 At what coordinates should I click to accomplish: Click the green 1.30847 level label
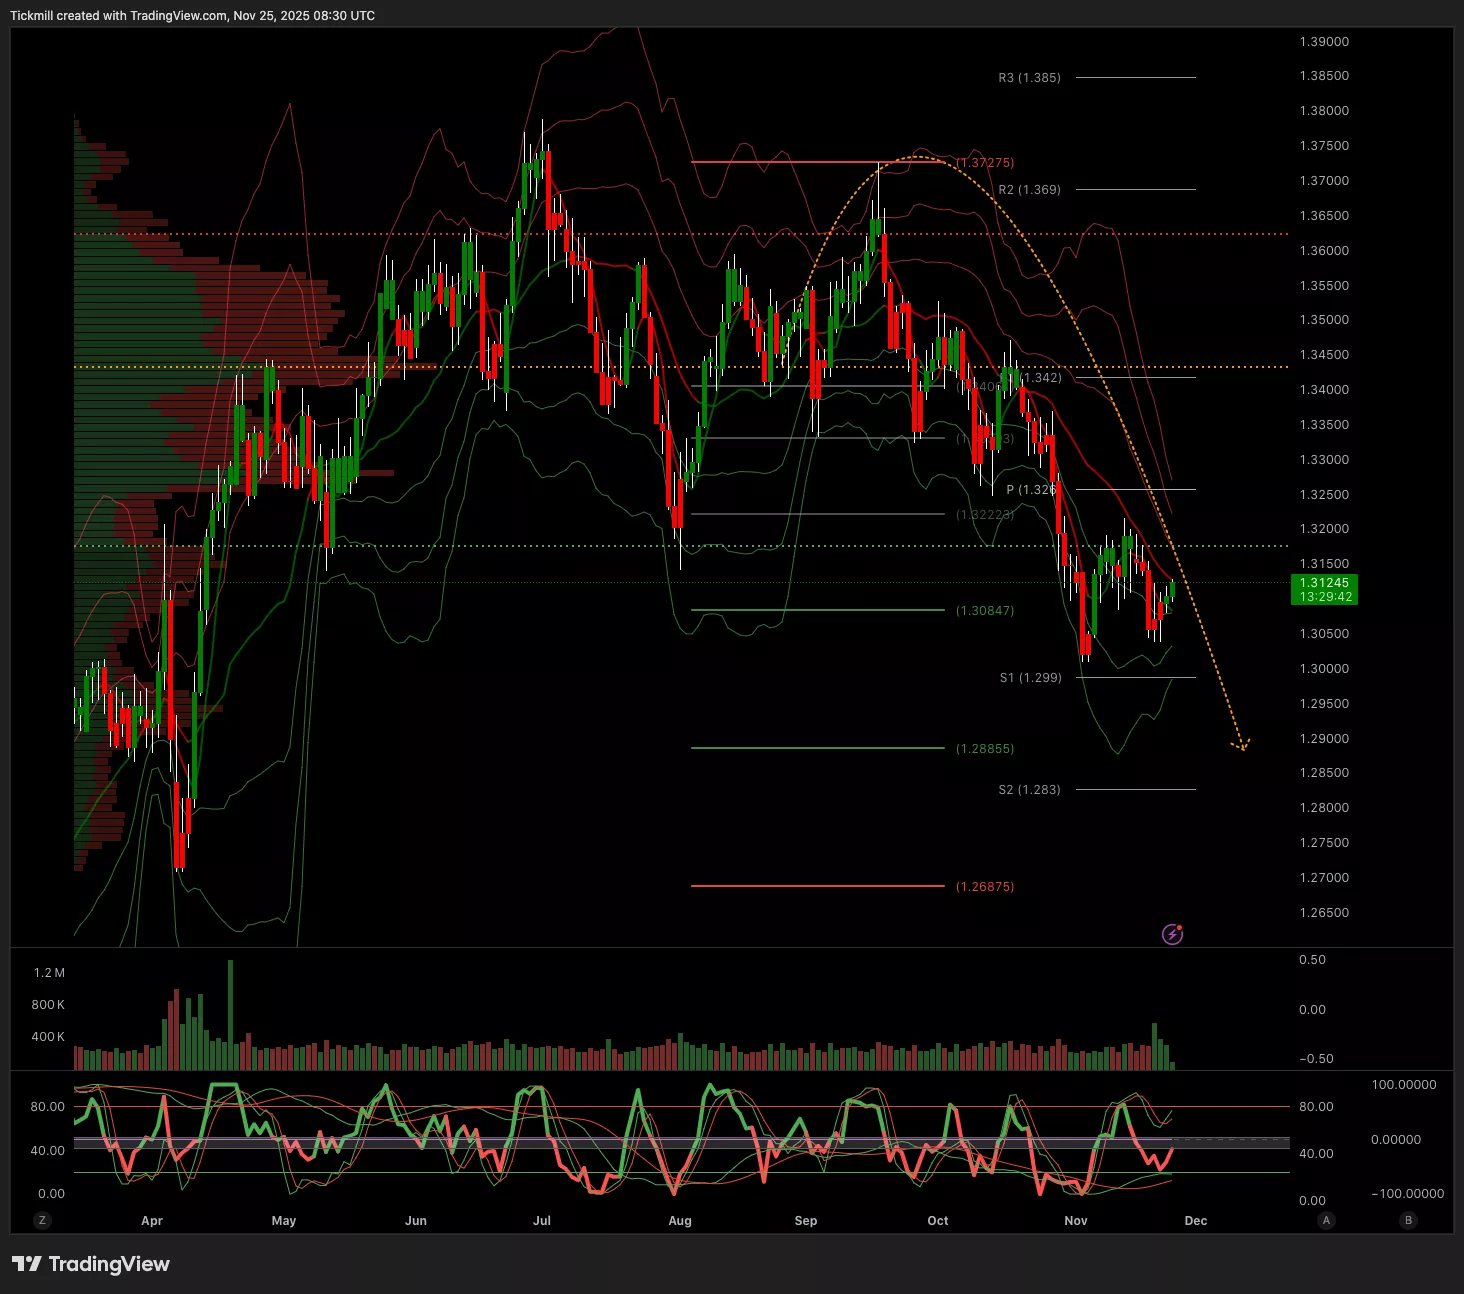pyautogui.click(x=985, y=611)
